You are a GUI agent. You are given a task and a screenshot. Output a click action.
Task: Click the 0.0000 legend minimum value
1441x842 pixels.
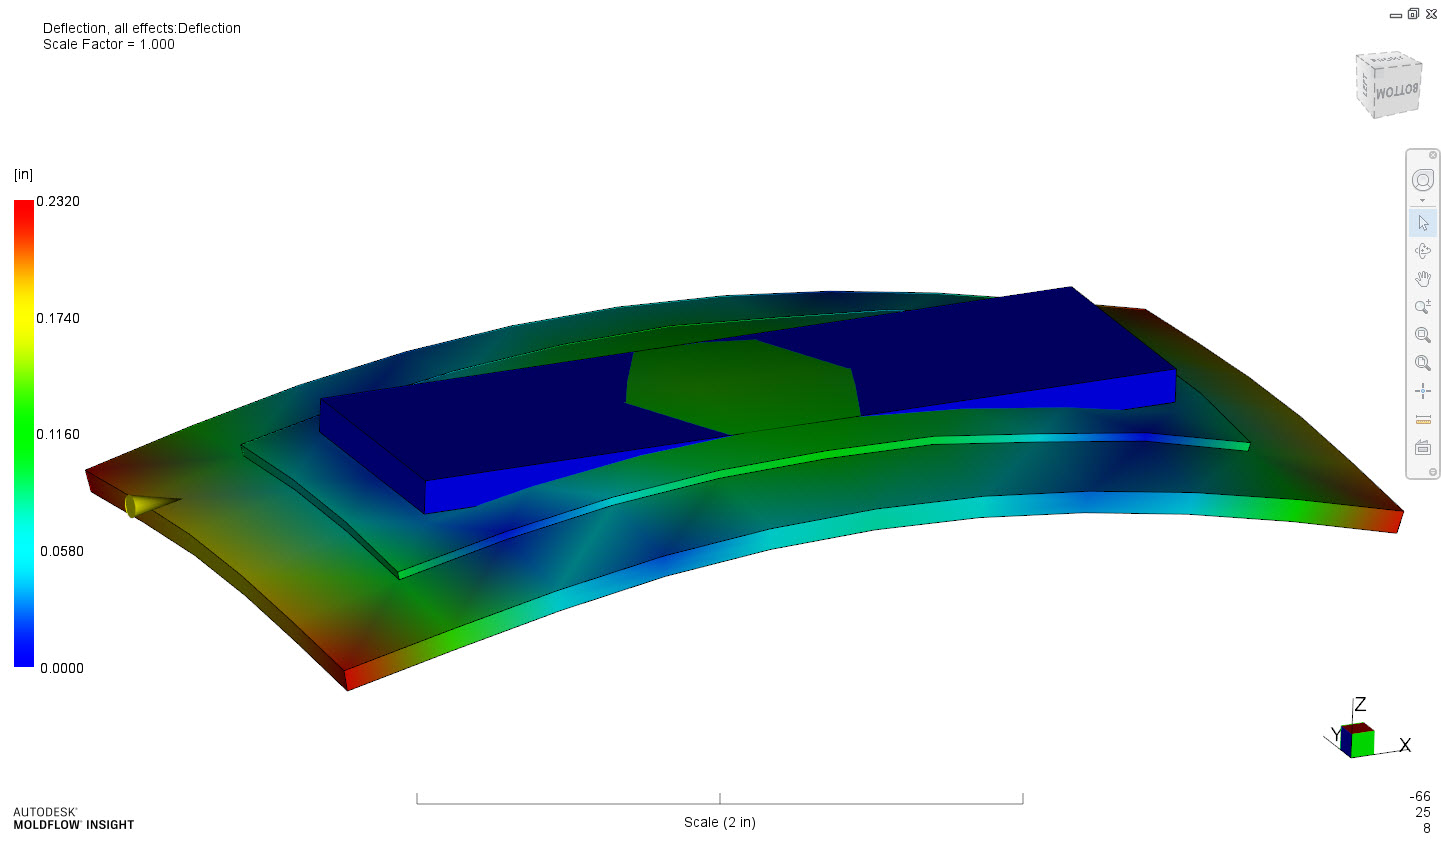point(62,668)
